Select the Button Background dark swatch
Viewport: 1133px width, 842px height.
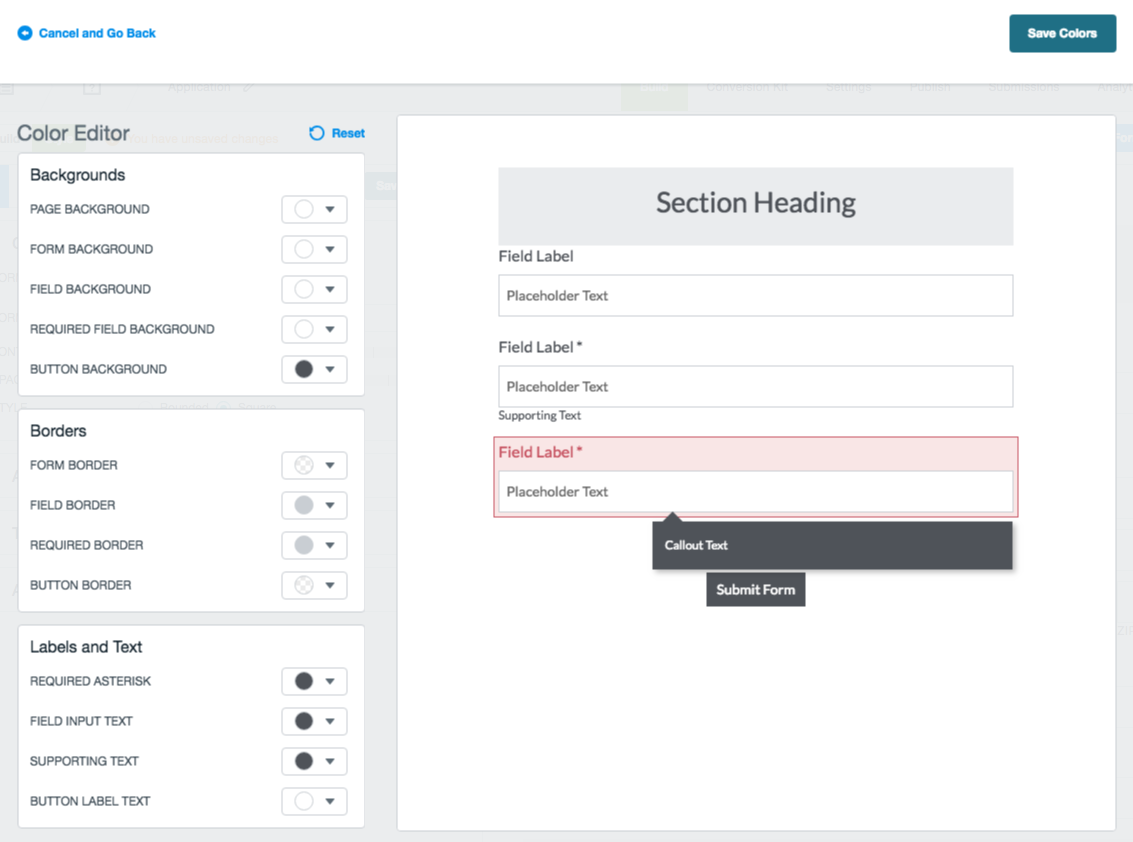point(304,369)
